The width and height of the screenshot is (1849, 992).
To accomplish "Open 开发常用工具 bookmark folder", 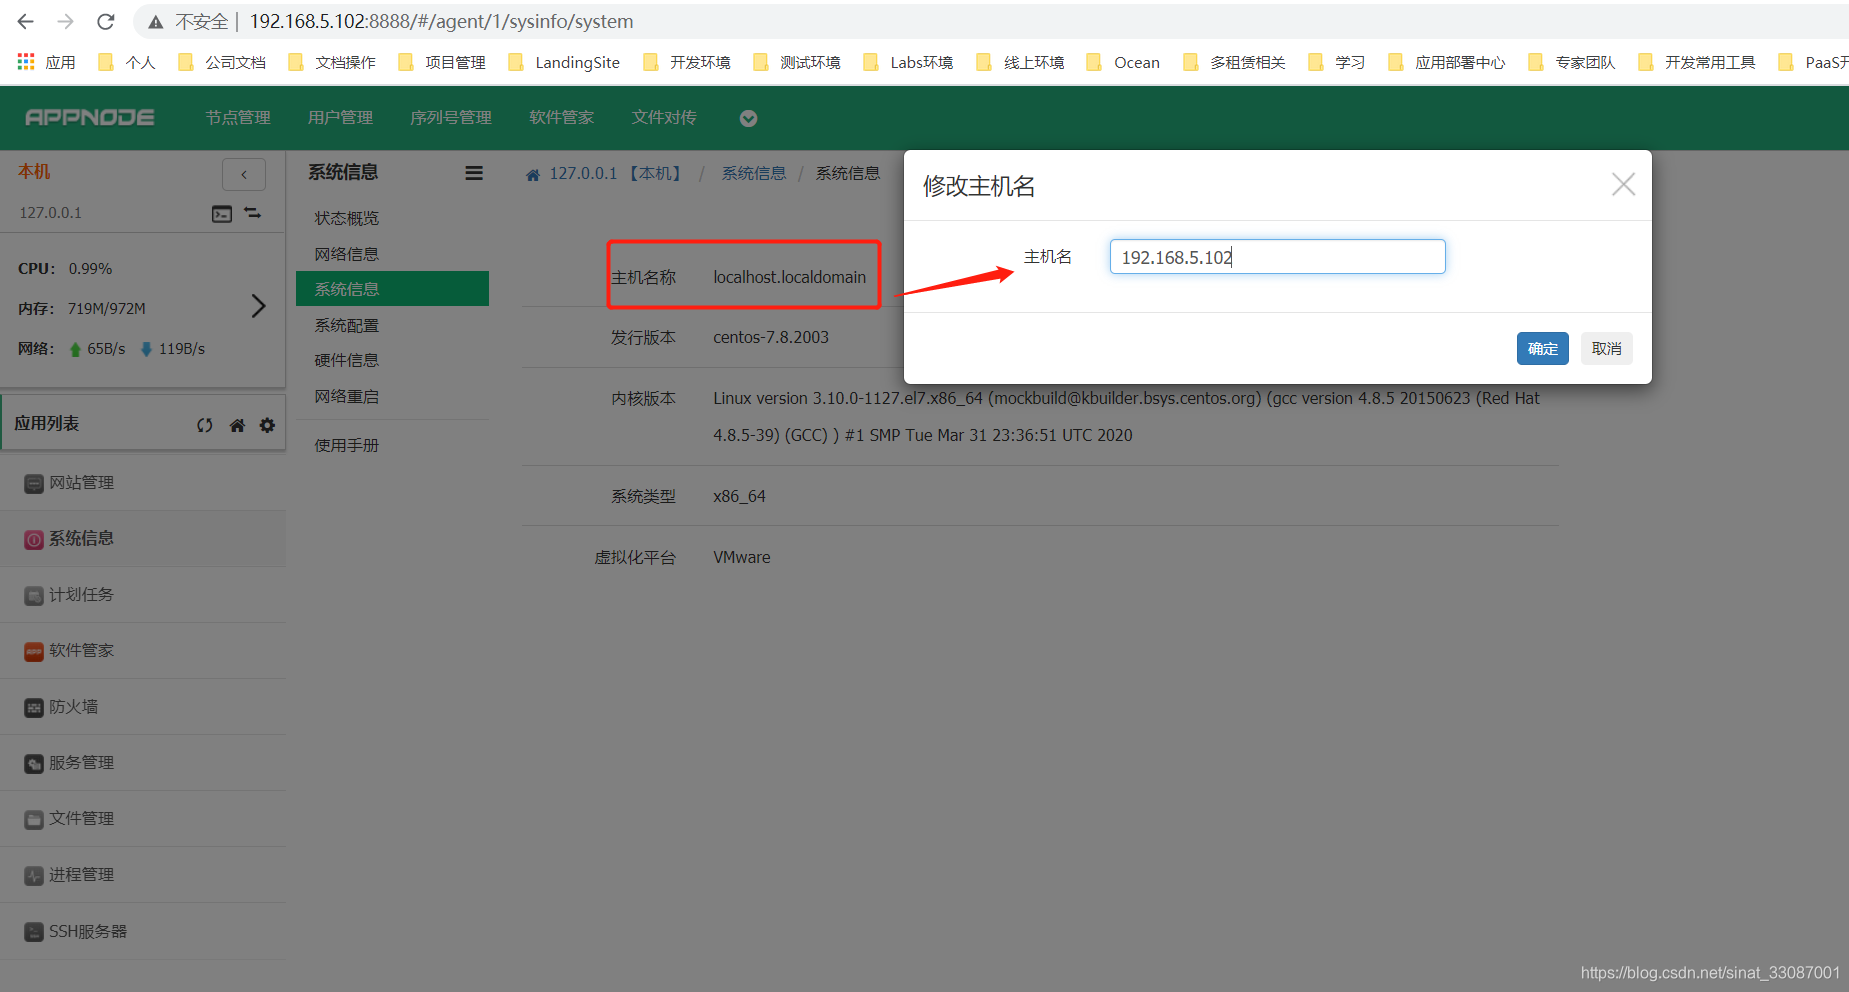I will (1697, 62).
